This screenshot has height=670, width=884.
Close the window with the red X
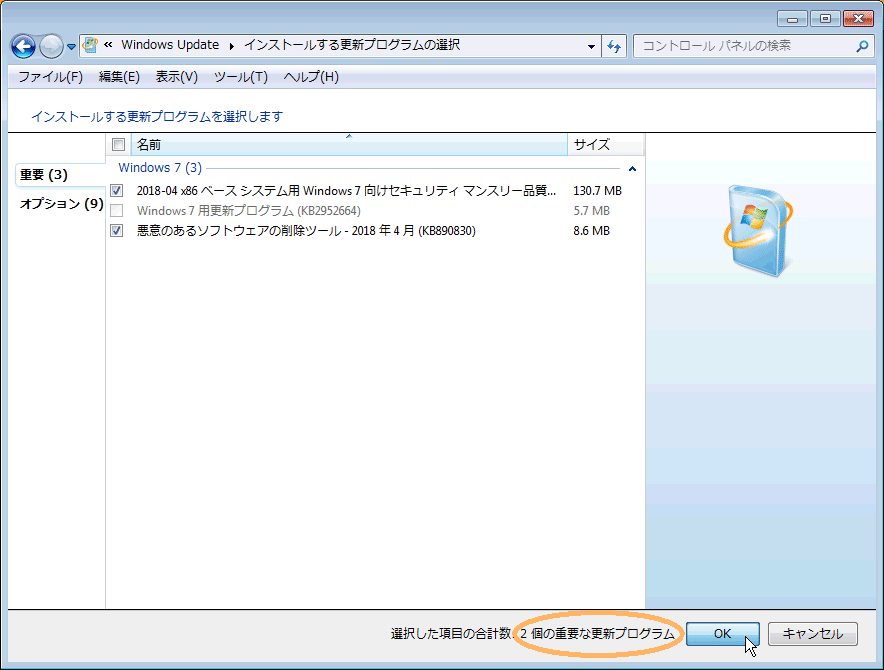858,19
